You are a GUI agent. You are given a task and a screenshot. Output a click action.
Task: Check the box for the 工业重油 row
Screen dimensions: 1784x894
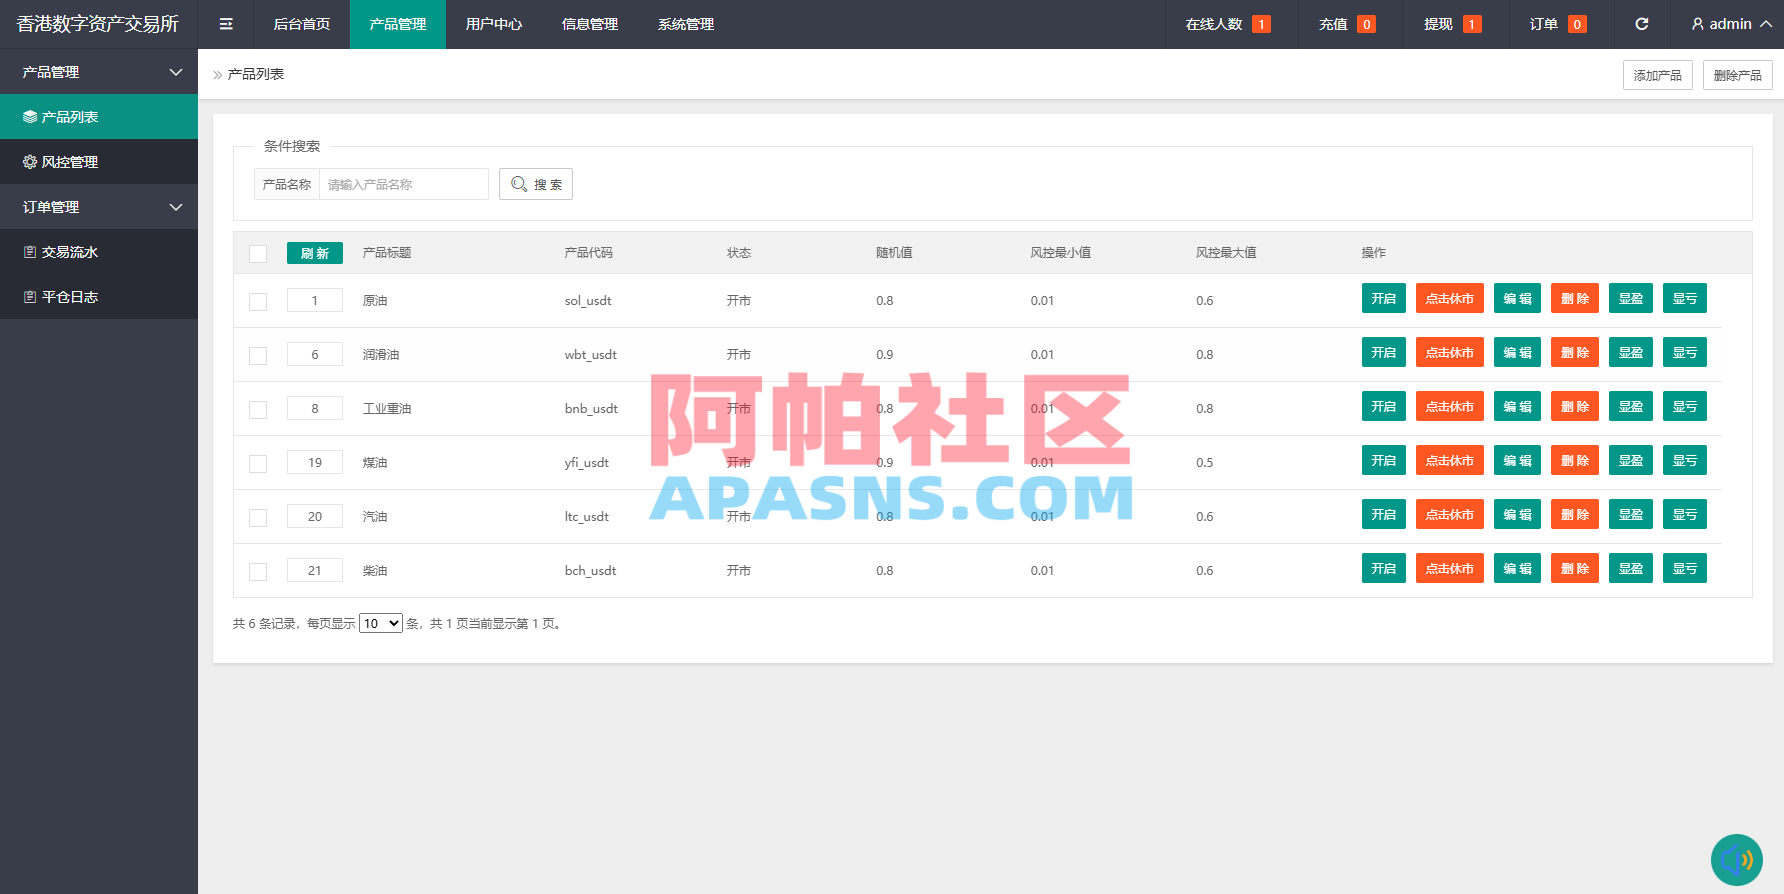tap(258, 410)
